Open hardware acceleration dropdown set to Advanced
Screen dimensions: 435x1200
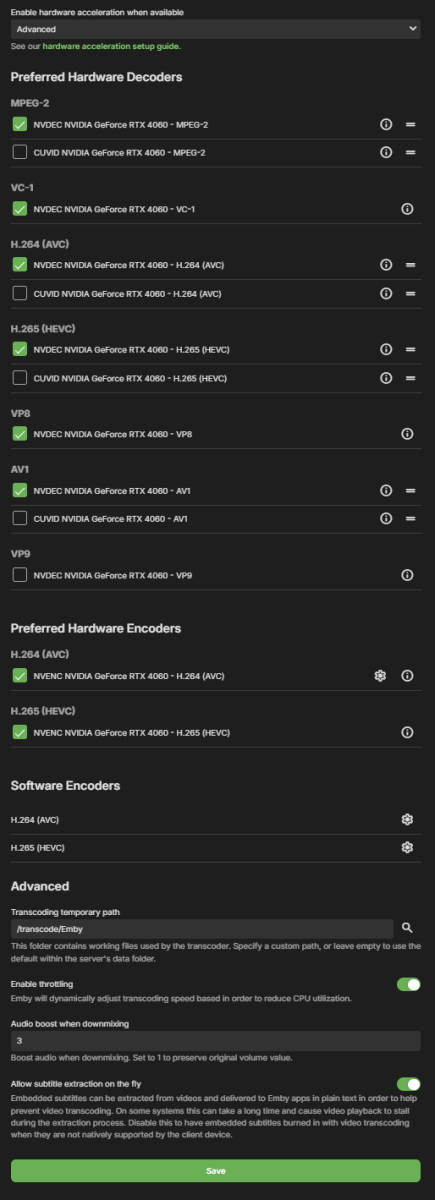[216, 30]
